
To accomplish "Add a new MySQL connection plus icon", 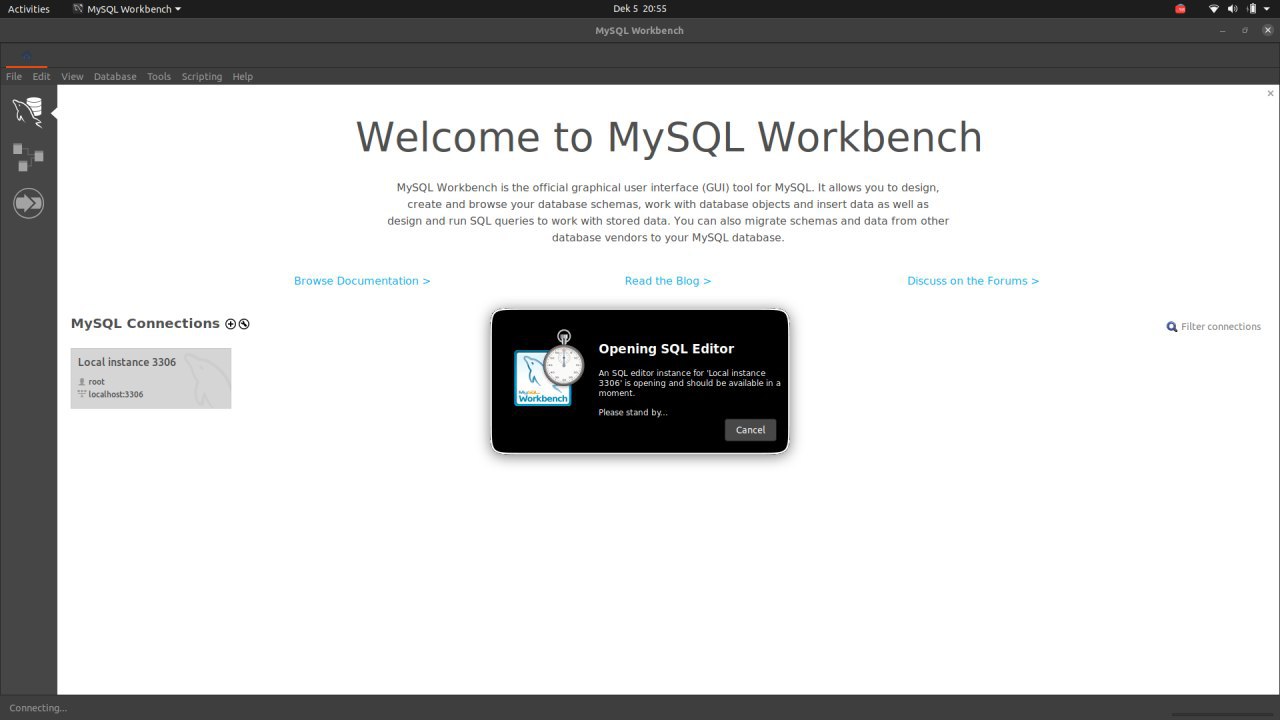I will [231, 324].
